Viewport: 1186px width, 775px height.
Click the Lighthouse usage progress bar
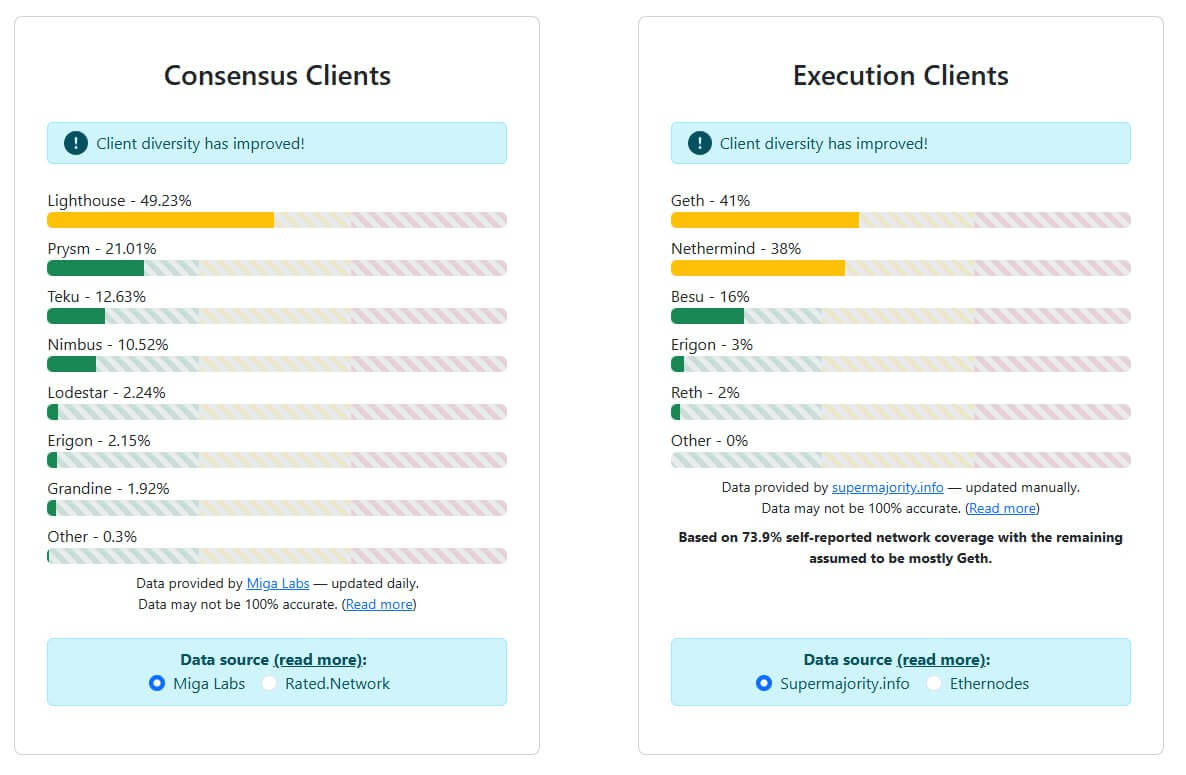tap(277, 220)
